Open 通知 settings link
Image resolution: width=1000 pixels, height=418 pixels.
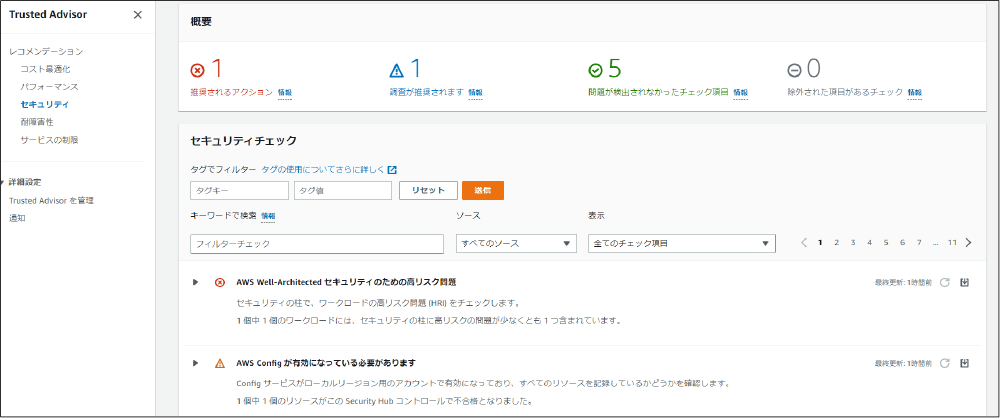click(17, 218)
